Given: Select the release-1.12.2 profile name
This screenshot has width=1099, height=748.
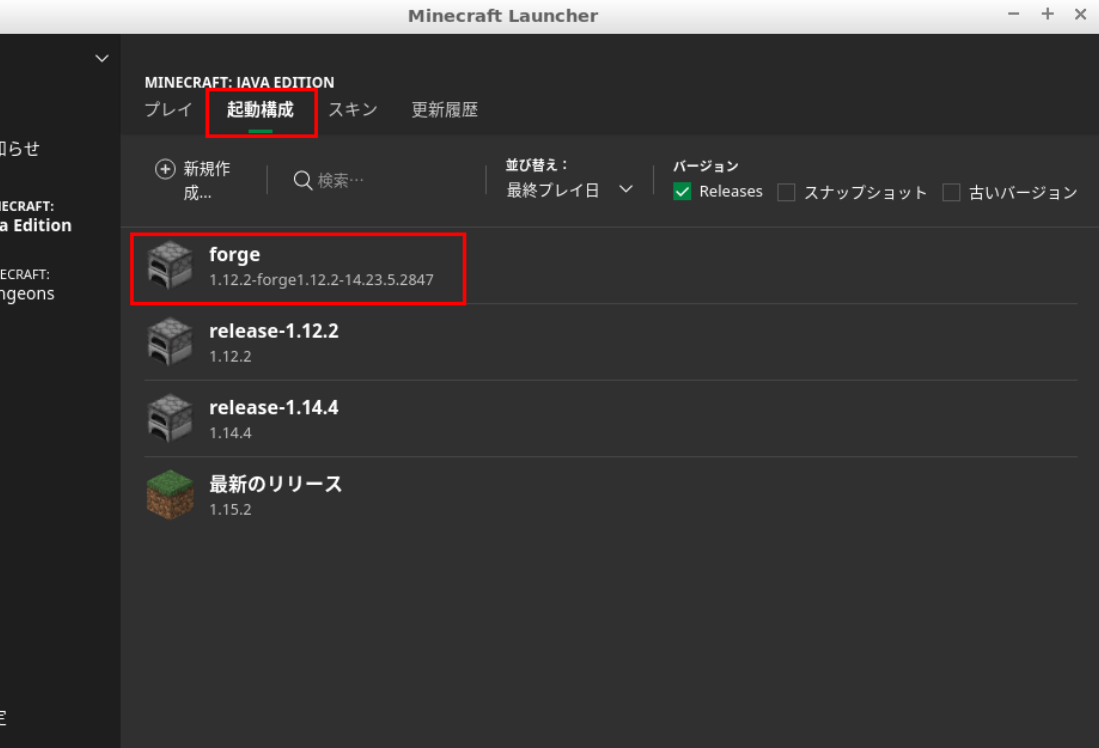Looking at the screenshot, I should [273, 331].
